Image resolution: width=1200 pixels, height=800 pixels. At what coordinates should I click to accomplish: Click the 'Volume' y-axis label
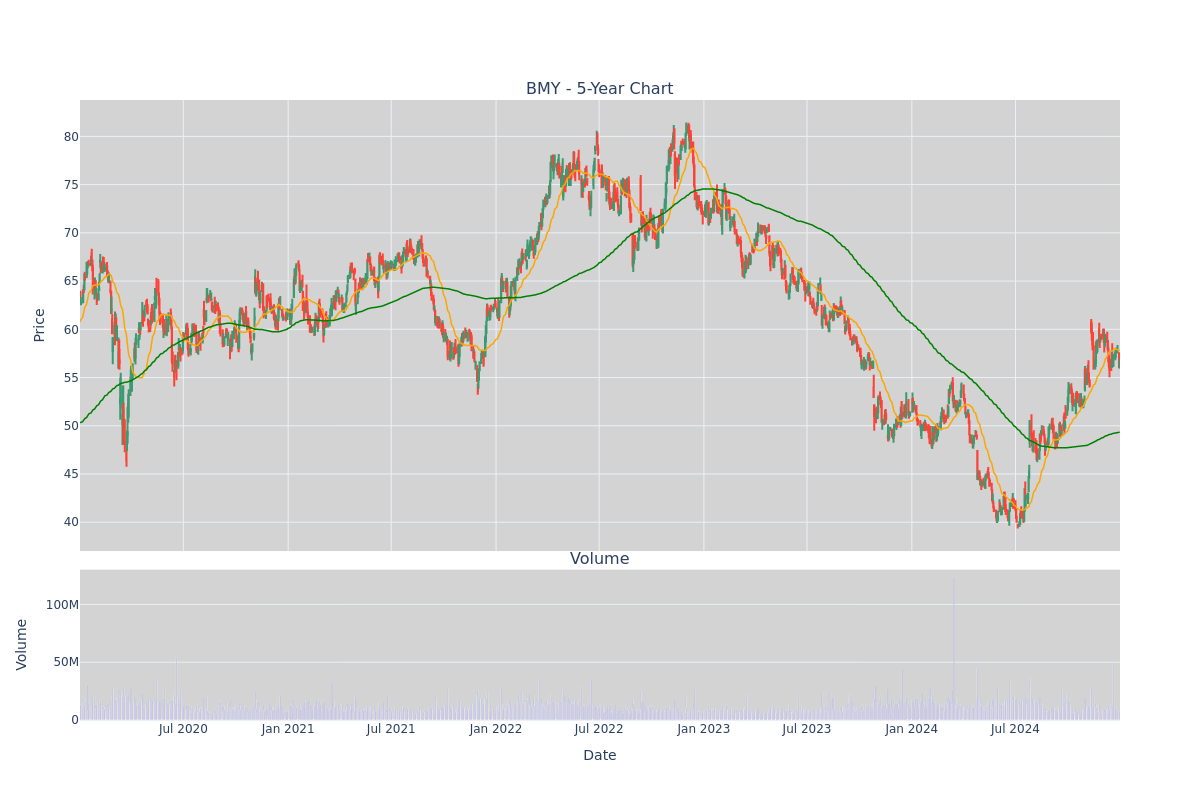tap(22, 644)
